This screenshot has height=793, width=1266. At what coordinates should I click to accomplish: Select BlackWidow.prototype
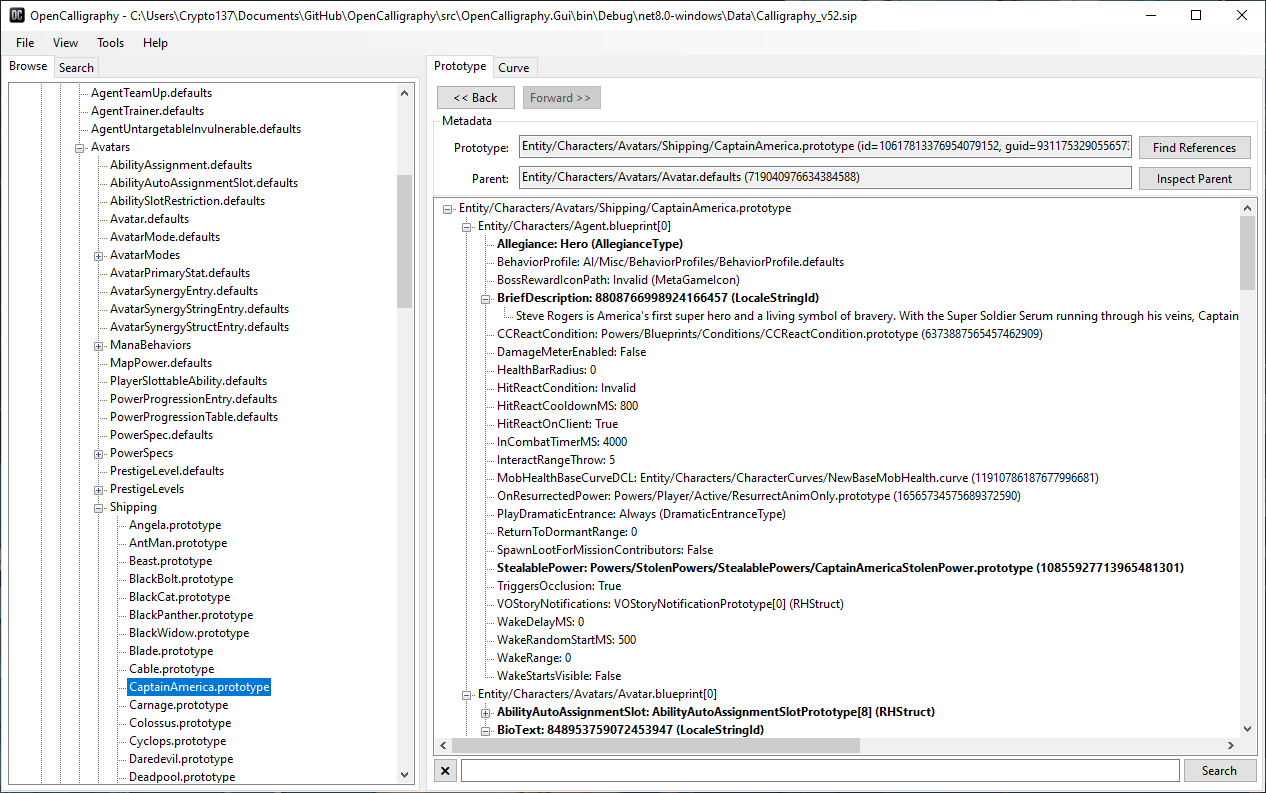tap(189, 633)
